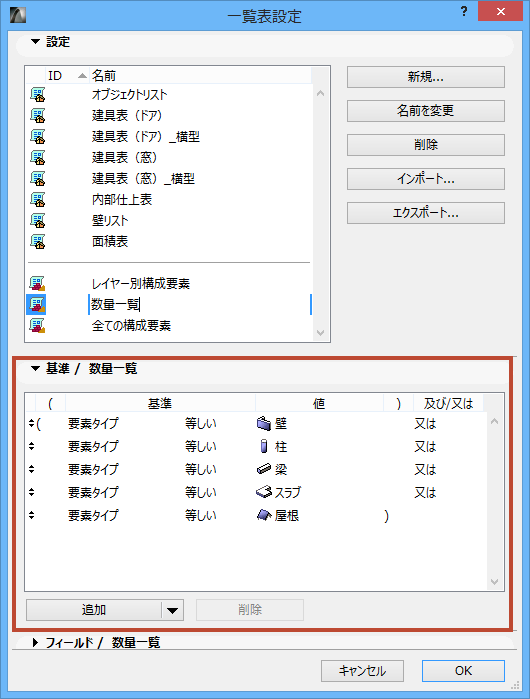
Task: Click the component icon beside 全ての構成要素
Action: coord(37,326)
